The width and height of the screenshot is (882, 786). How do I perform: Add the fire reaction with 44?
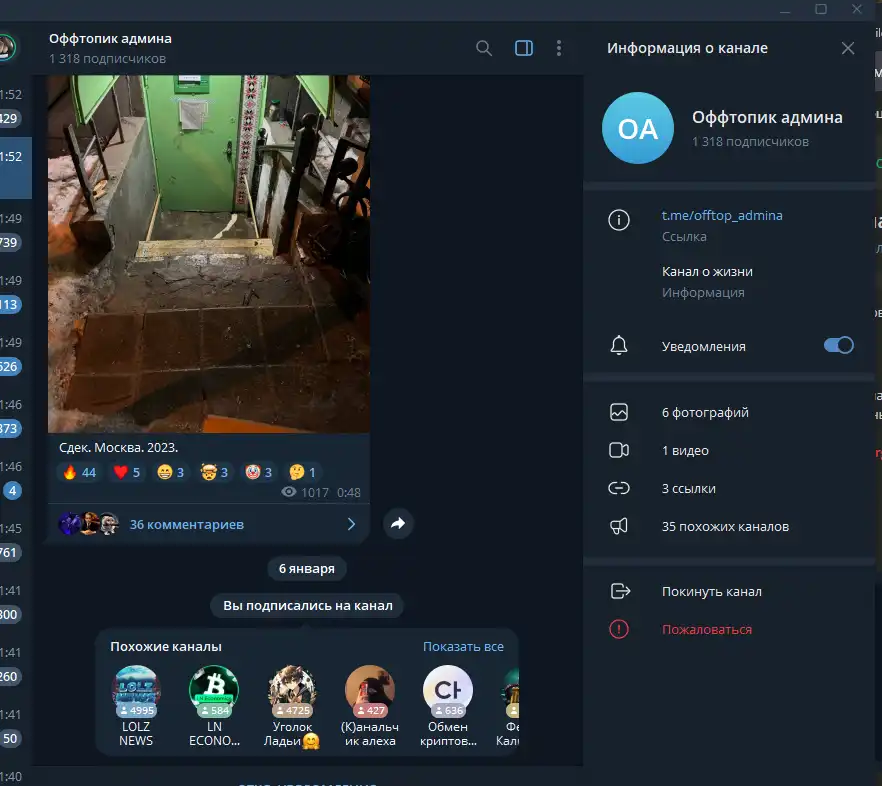pos(79,473)
